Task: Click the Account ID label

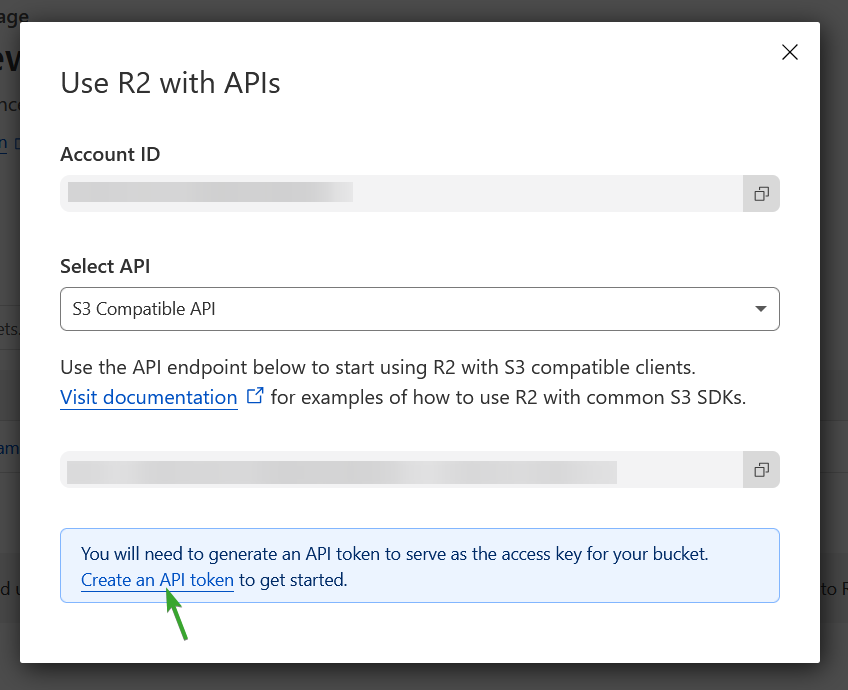Action: 110,154
